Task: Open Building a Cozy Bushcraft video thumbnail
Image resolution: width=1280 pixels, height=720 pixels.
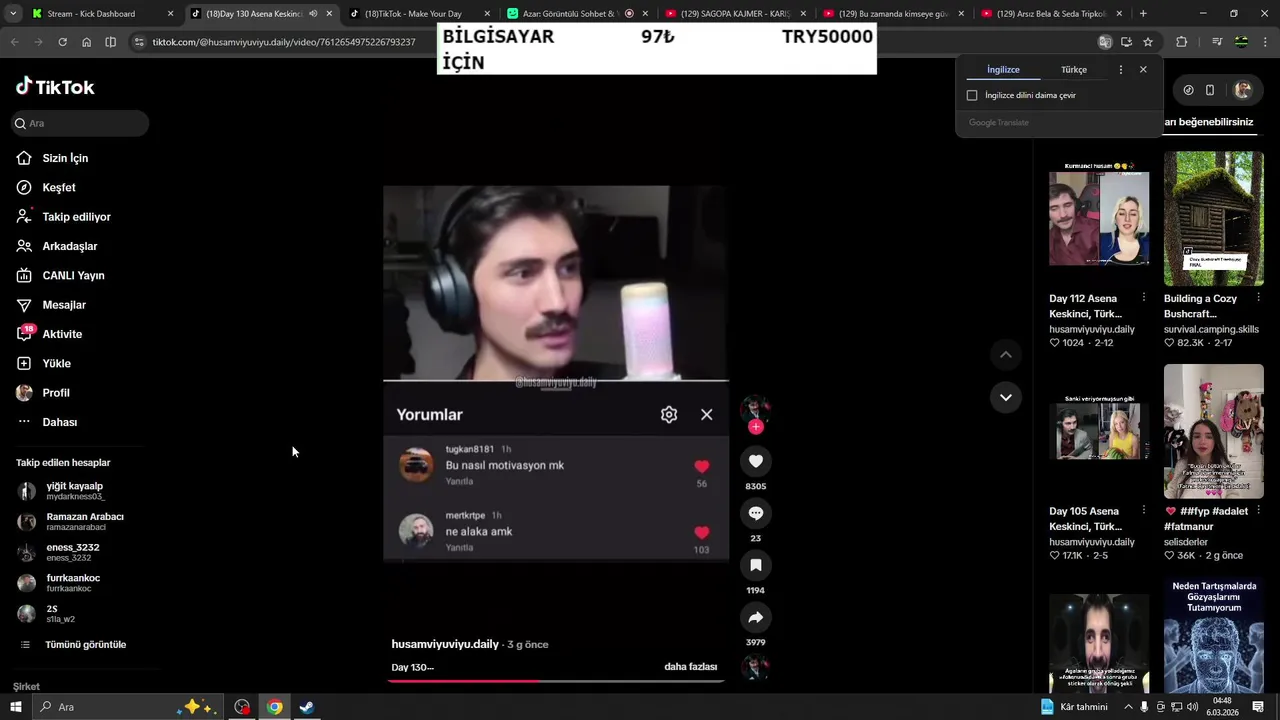Action: [x=1214, y=218]
